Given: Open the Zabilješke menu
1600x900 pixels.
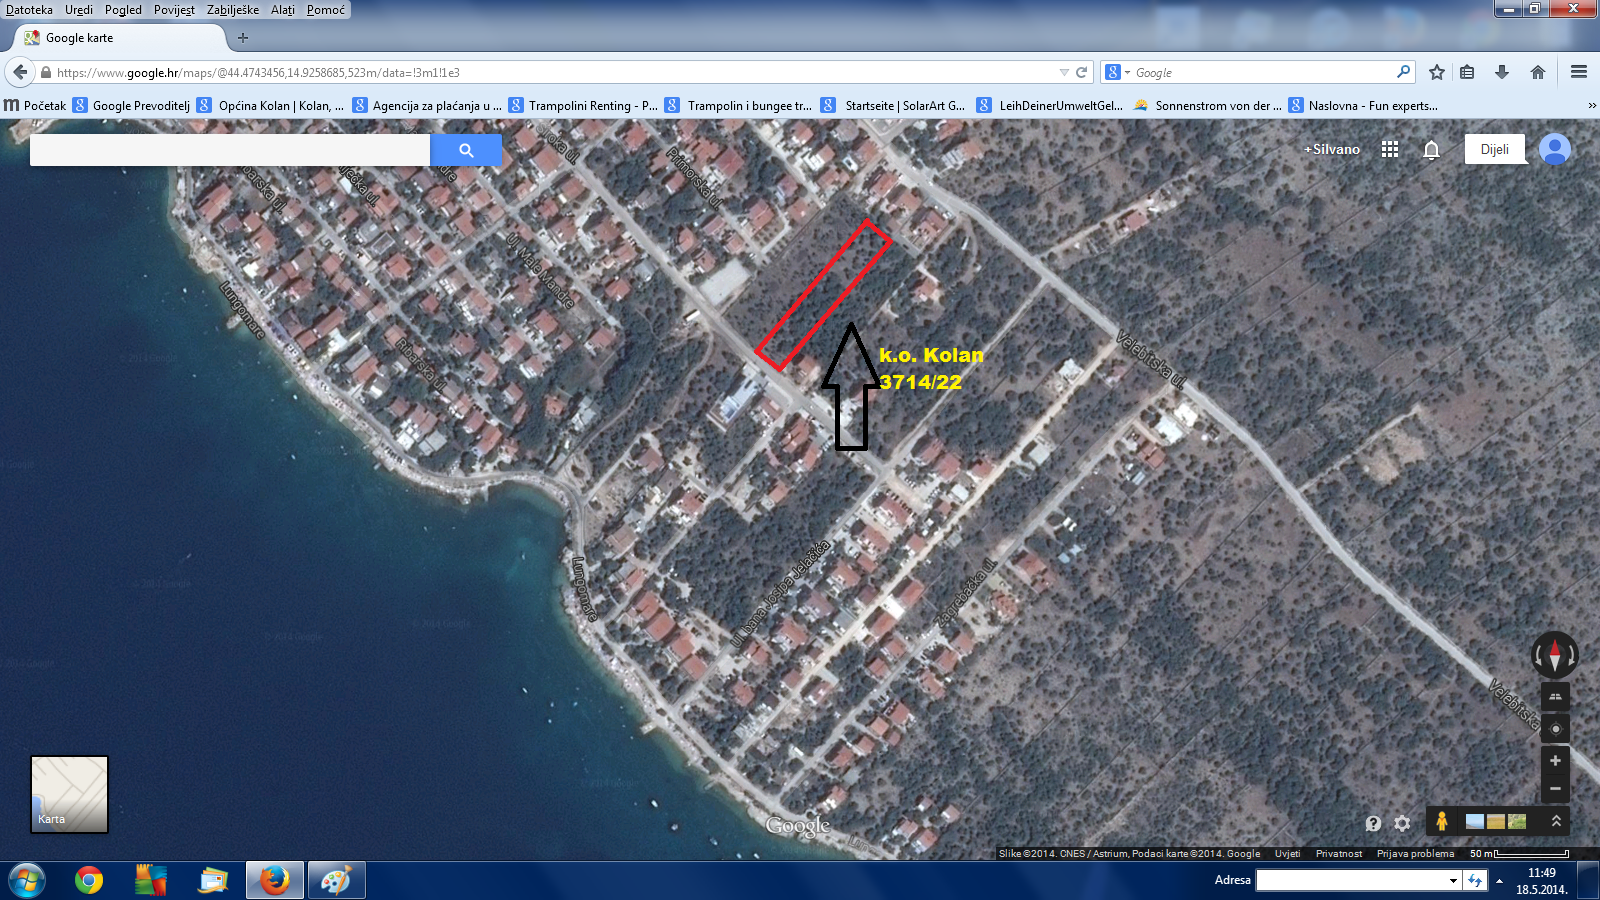Looking at the screenshot, I should click(233, 10).
